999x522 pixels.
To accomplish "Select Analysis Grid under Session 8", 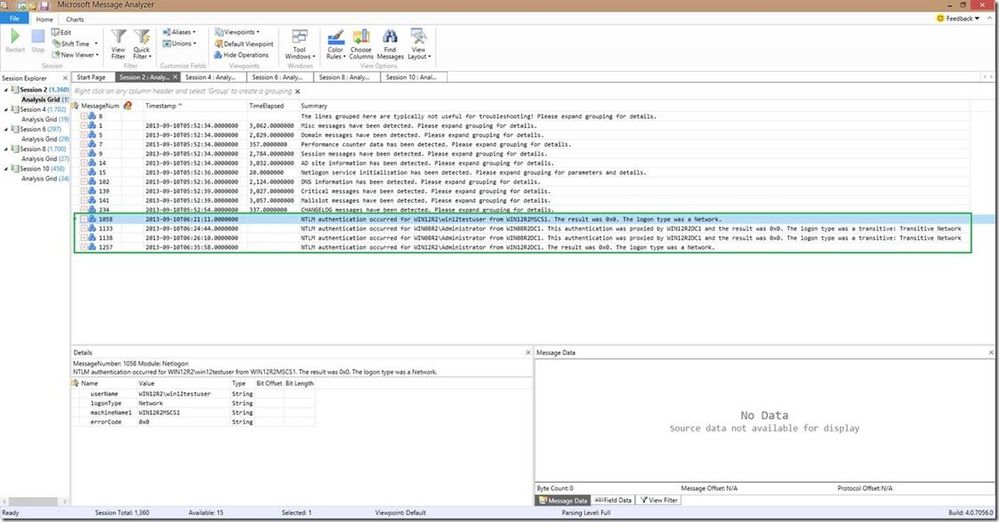I will pos(45,159).
